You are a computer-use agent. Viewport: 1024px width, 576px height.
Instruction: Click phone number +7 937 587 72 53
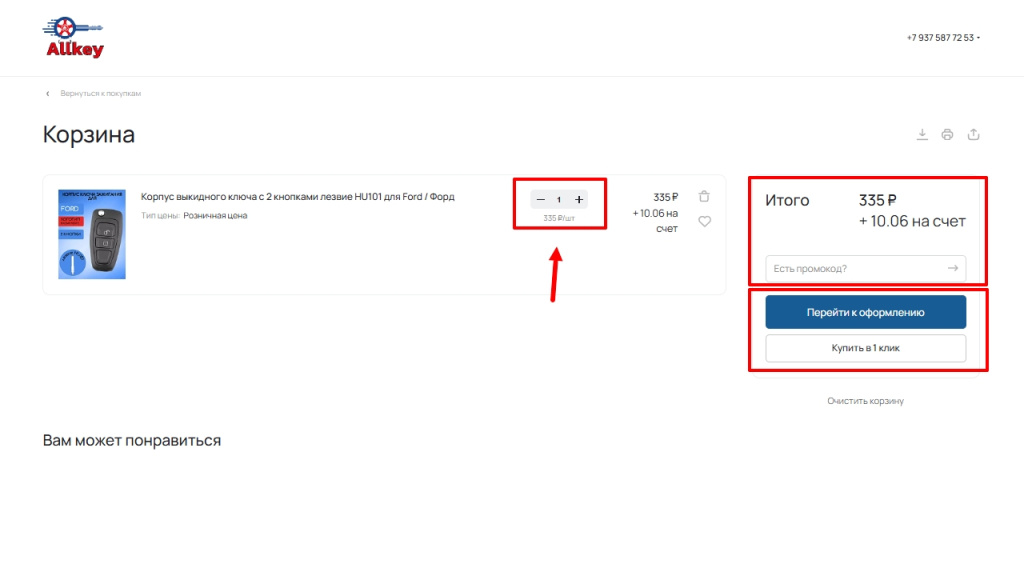(x=939, y=38)
